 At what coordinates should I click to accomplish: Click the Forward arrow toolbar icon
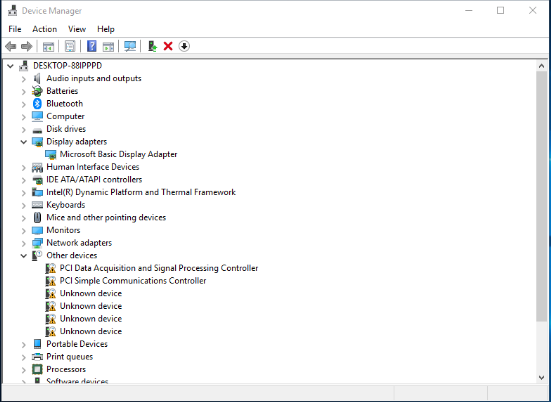tap(27, 46)
